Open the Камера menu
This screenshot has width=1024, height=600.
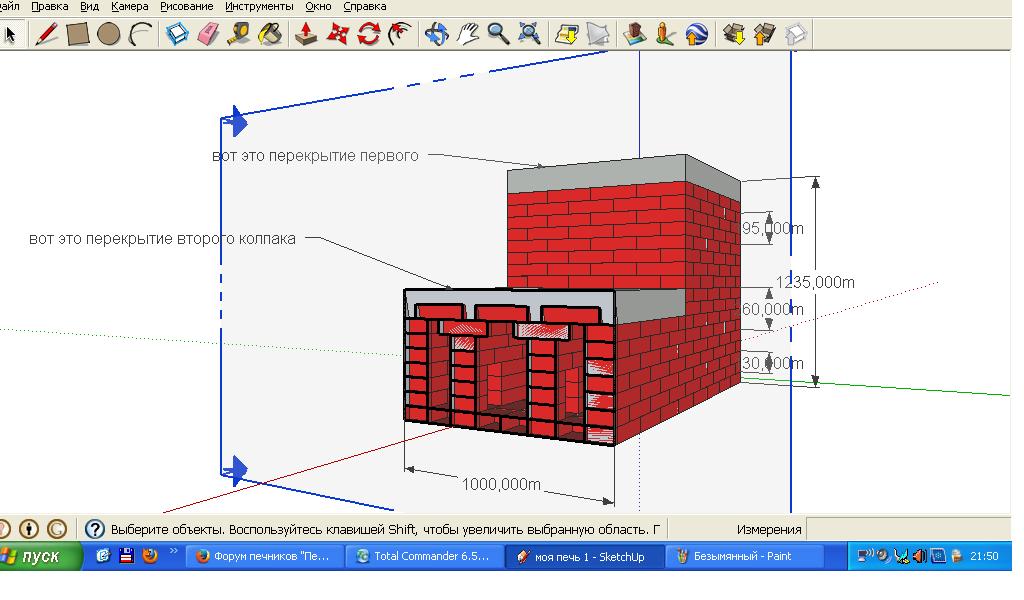click(130, 6)
